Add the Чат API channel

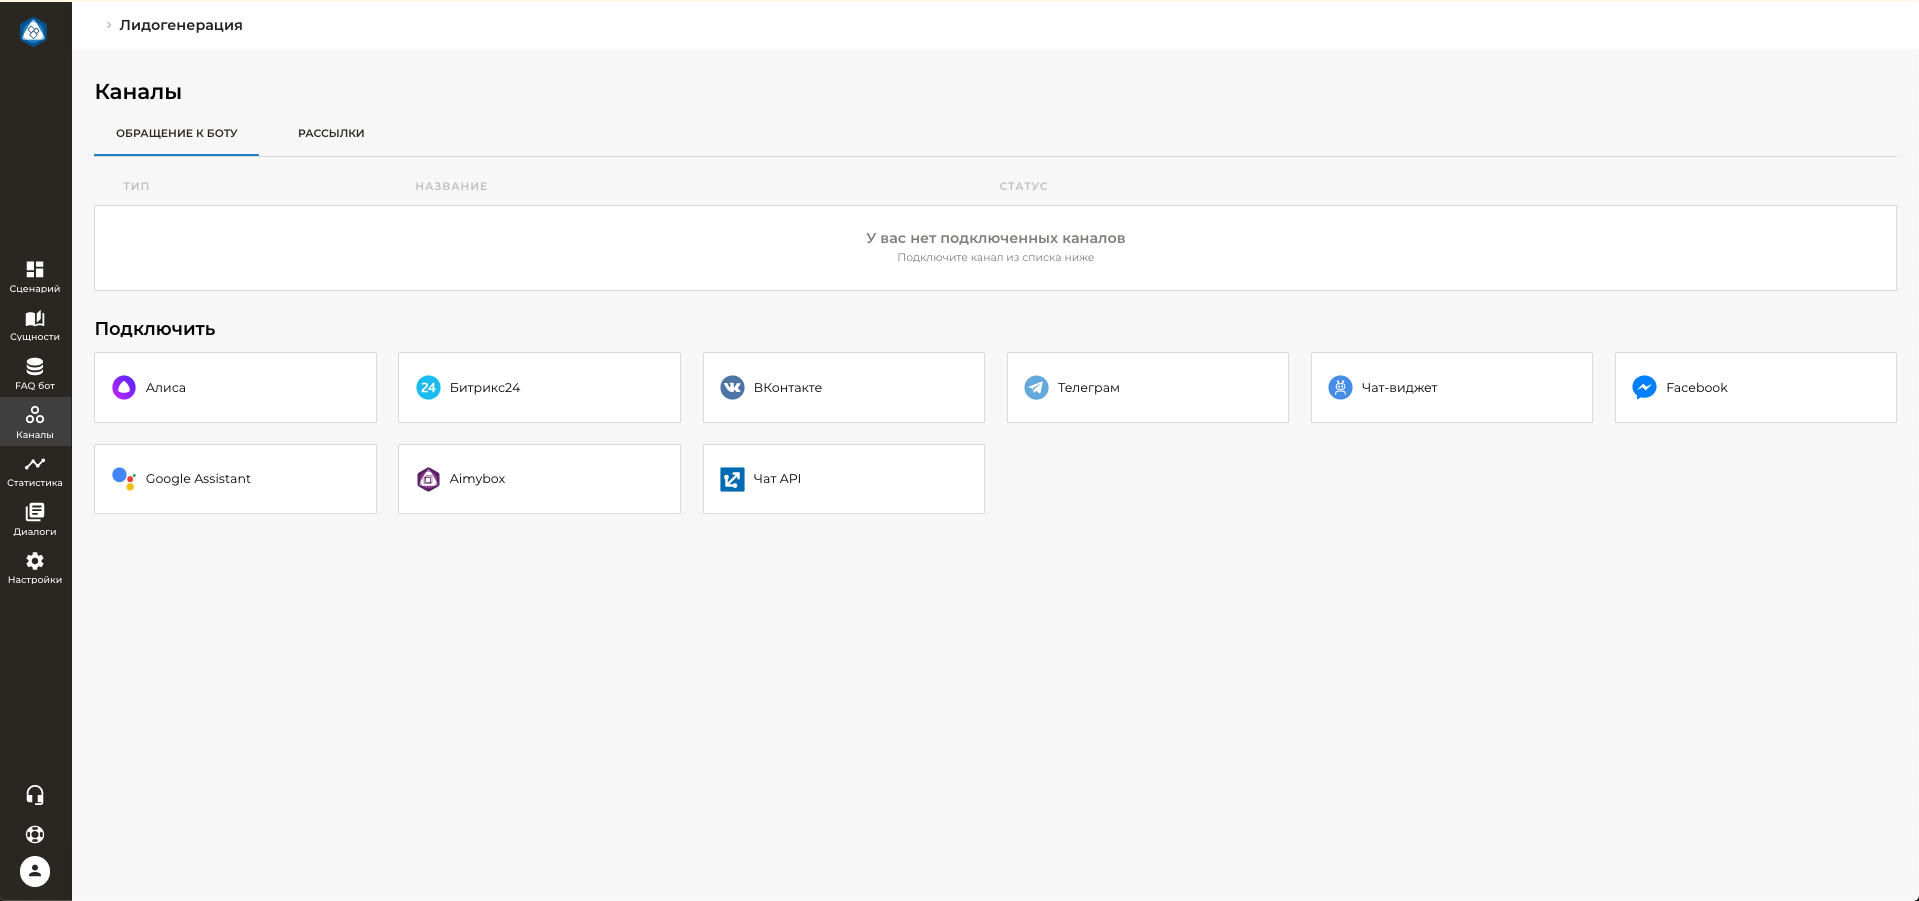pyautogui.click(x=843, y=479)
